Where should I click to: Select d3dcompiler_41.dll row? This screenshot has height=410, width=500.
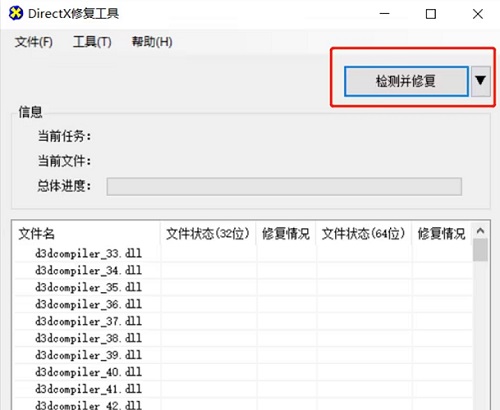click(x=243, y=389)
